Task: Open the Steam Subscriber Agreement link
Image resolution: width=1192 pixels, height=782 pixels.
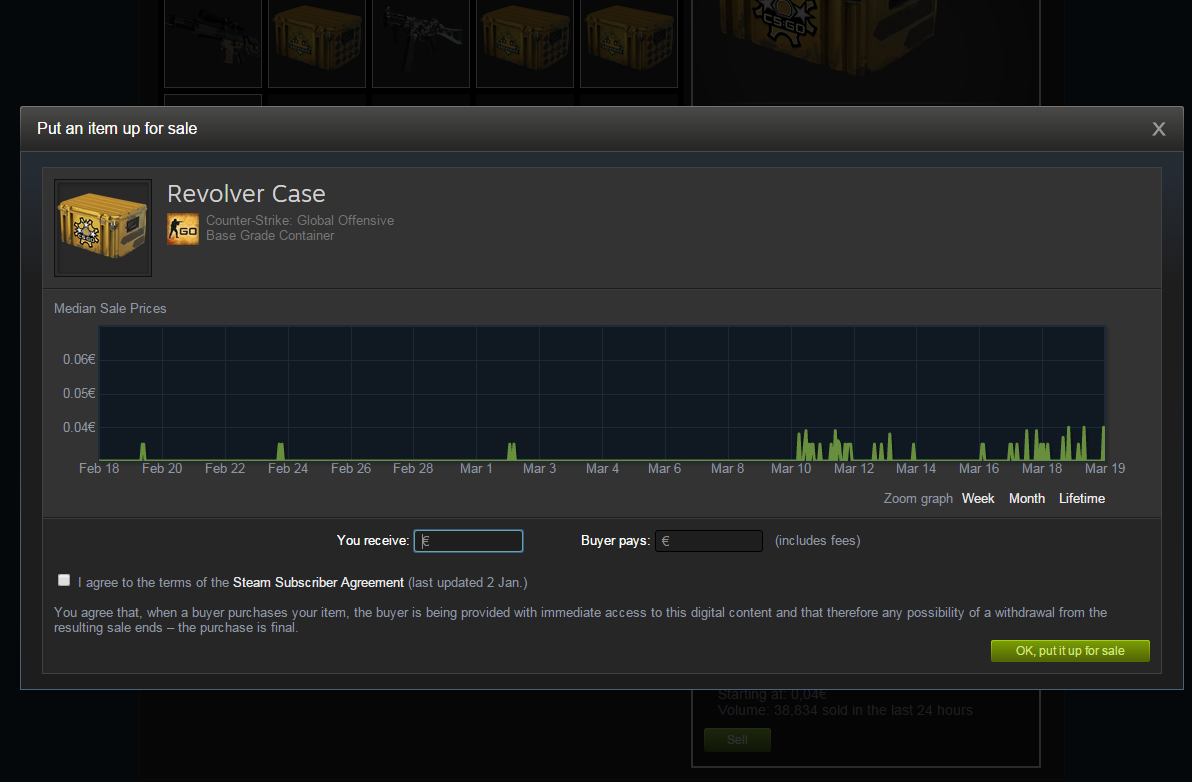Action: (x=318, y=582)
